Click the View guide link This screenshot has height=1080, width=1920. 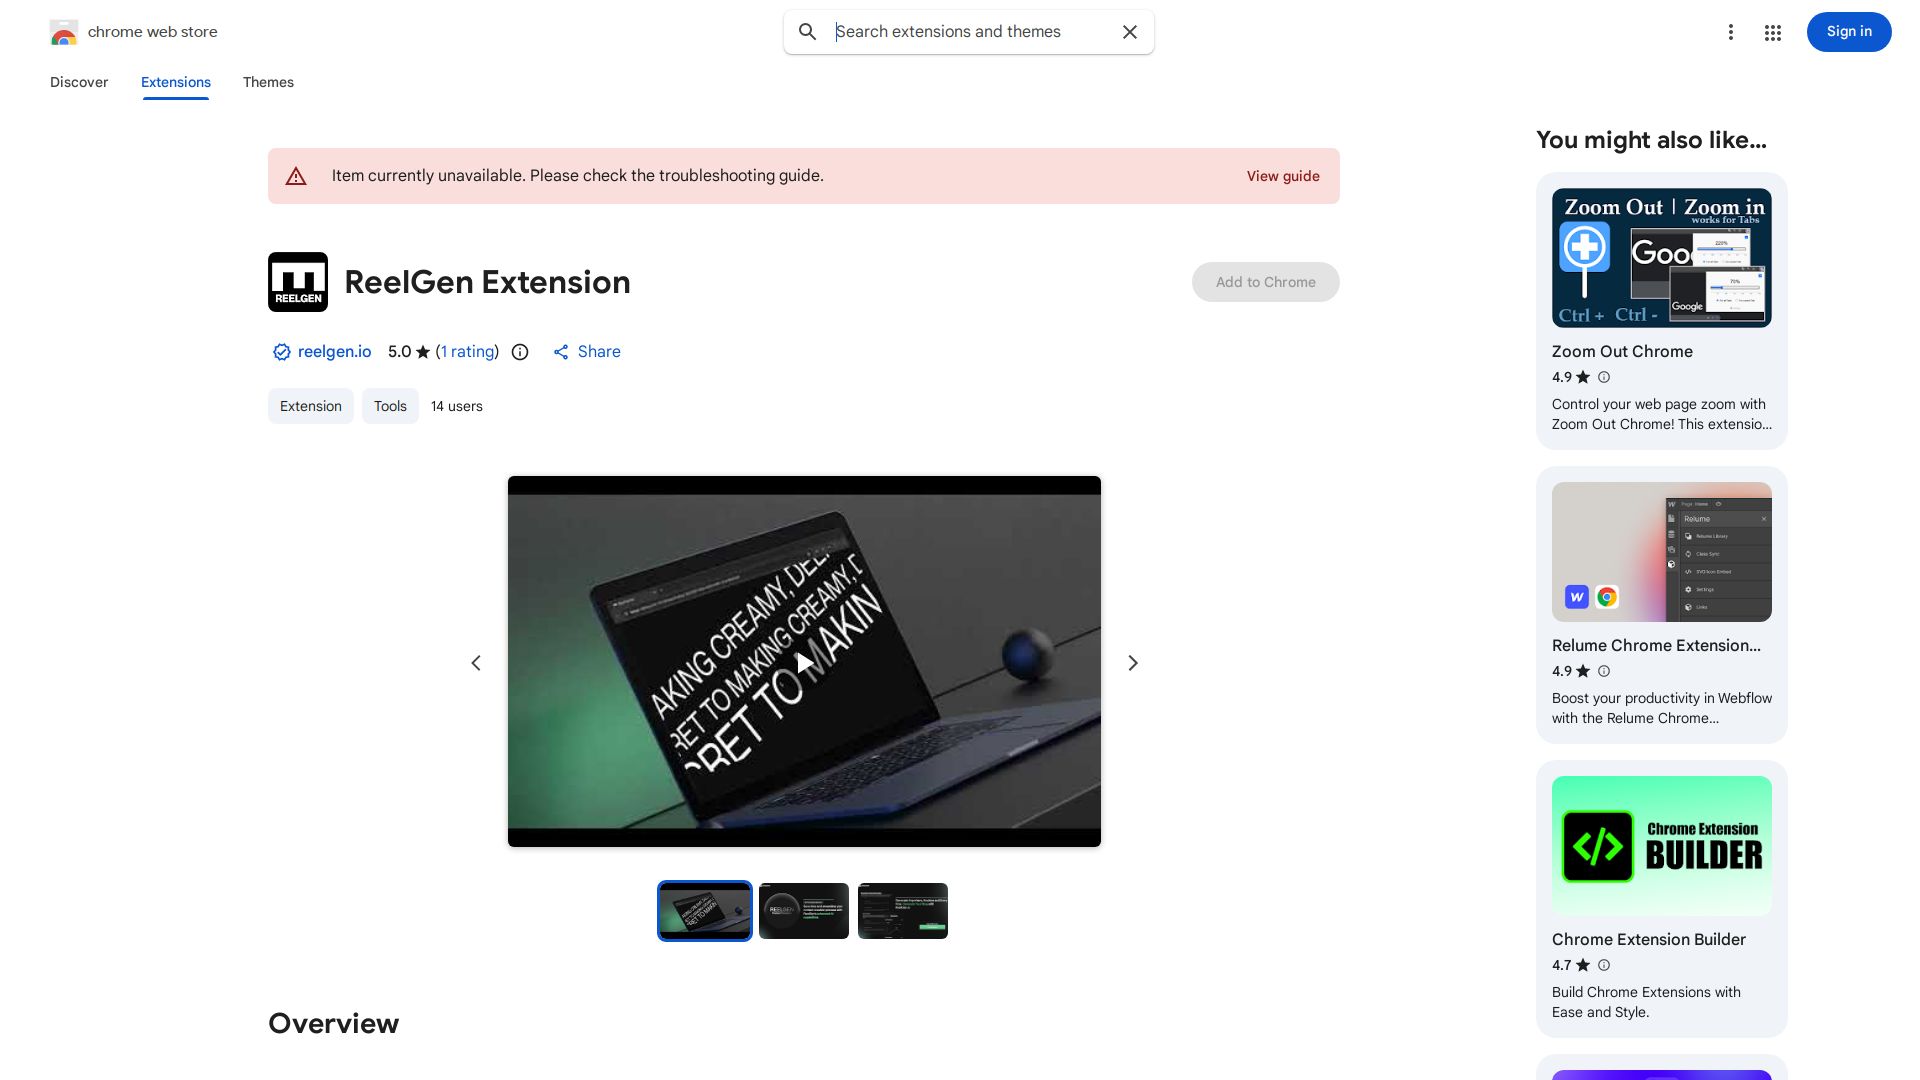pos(1282,176)
